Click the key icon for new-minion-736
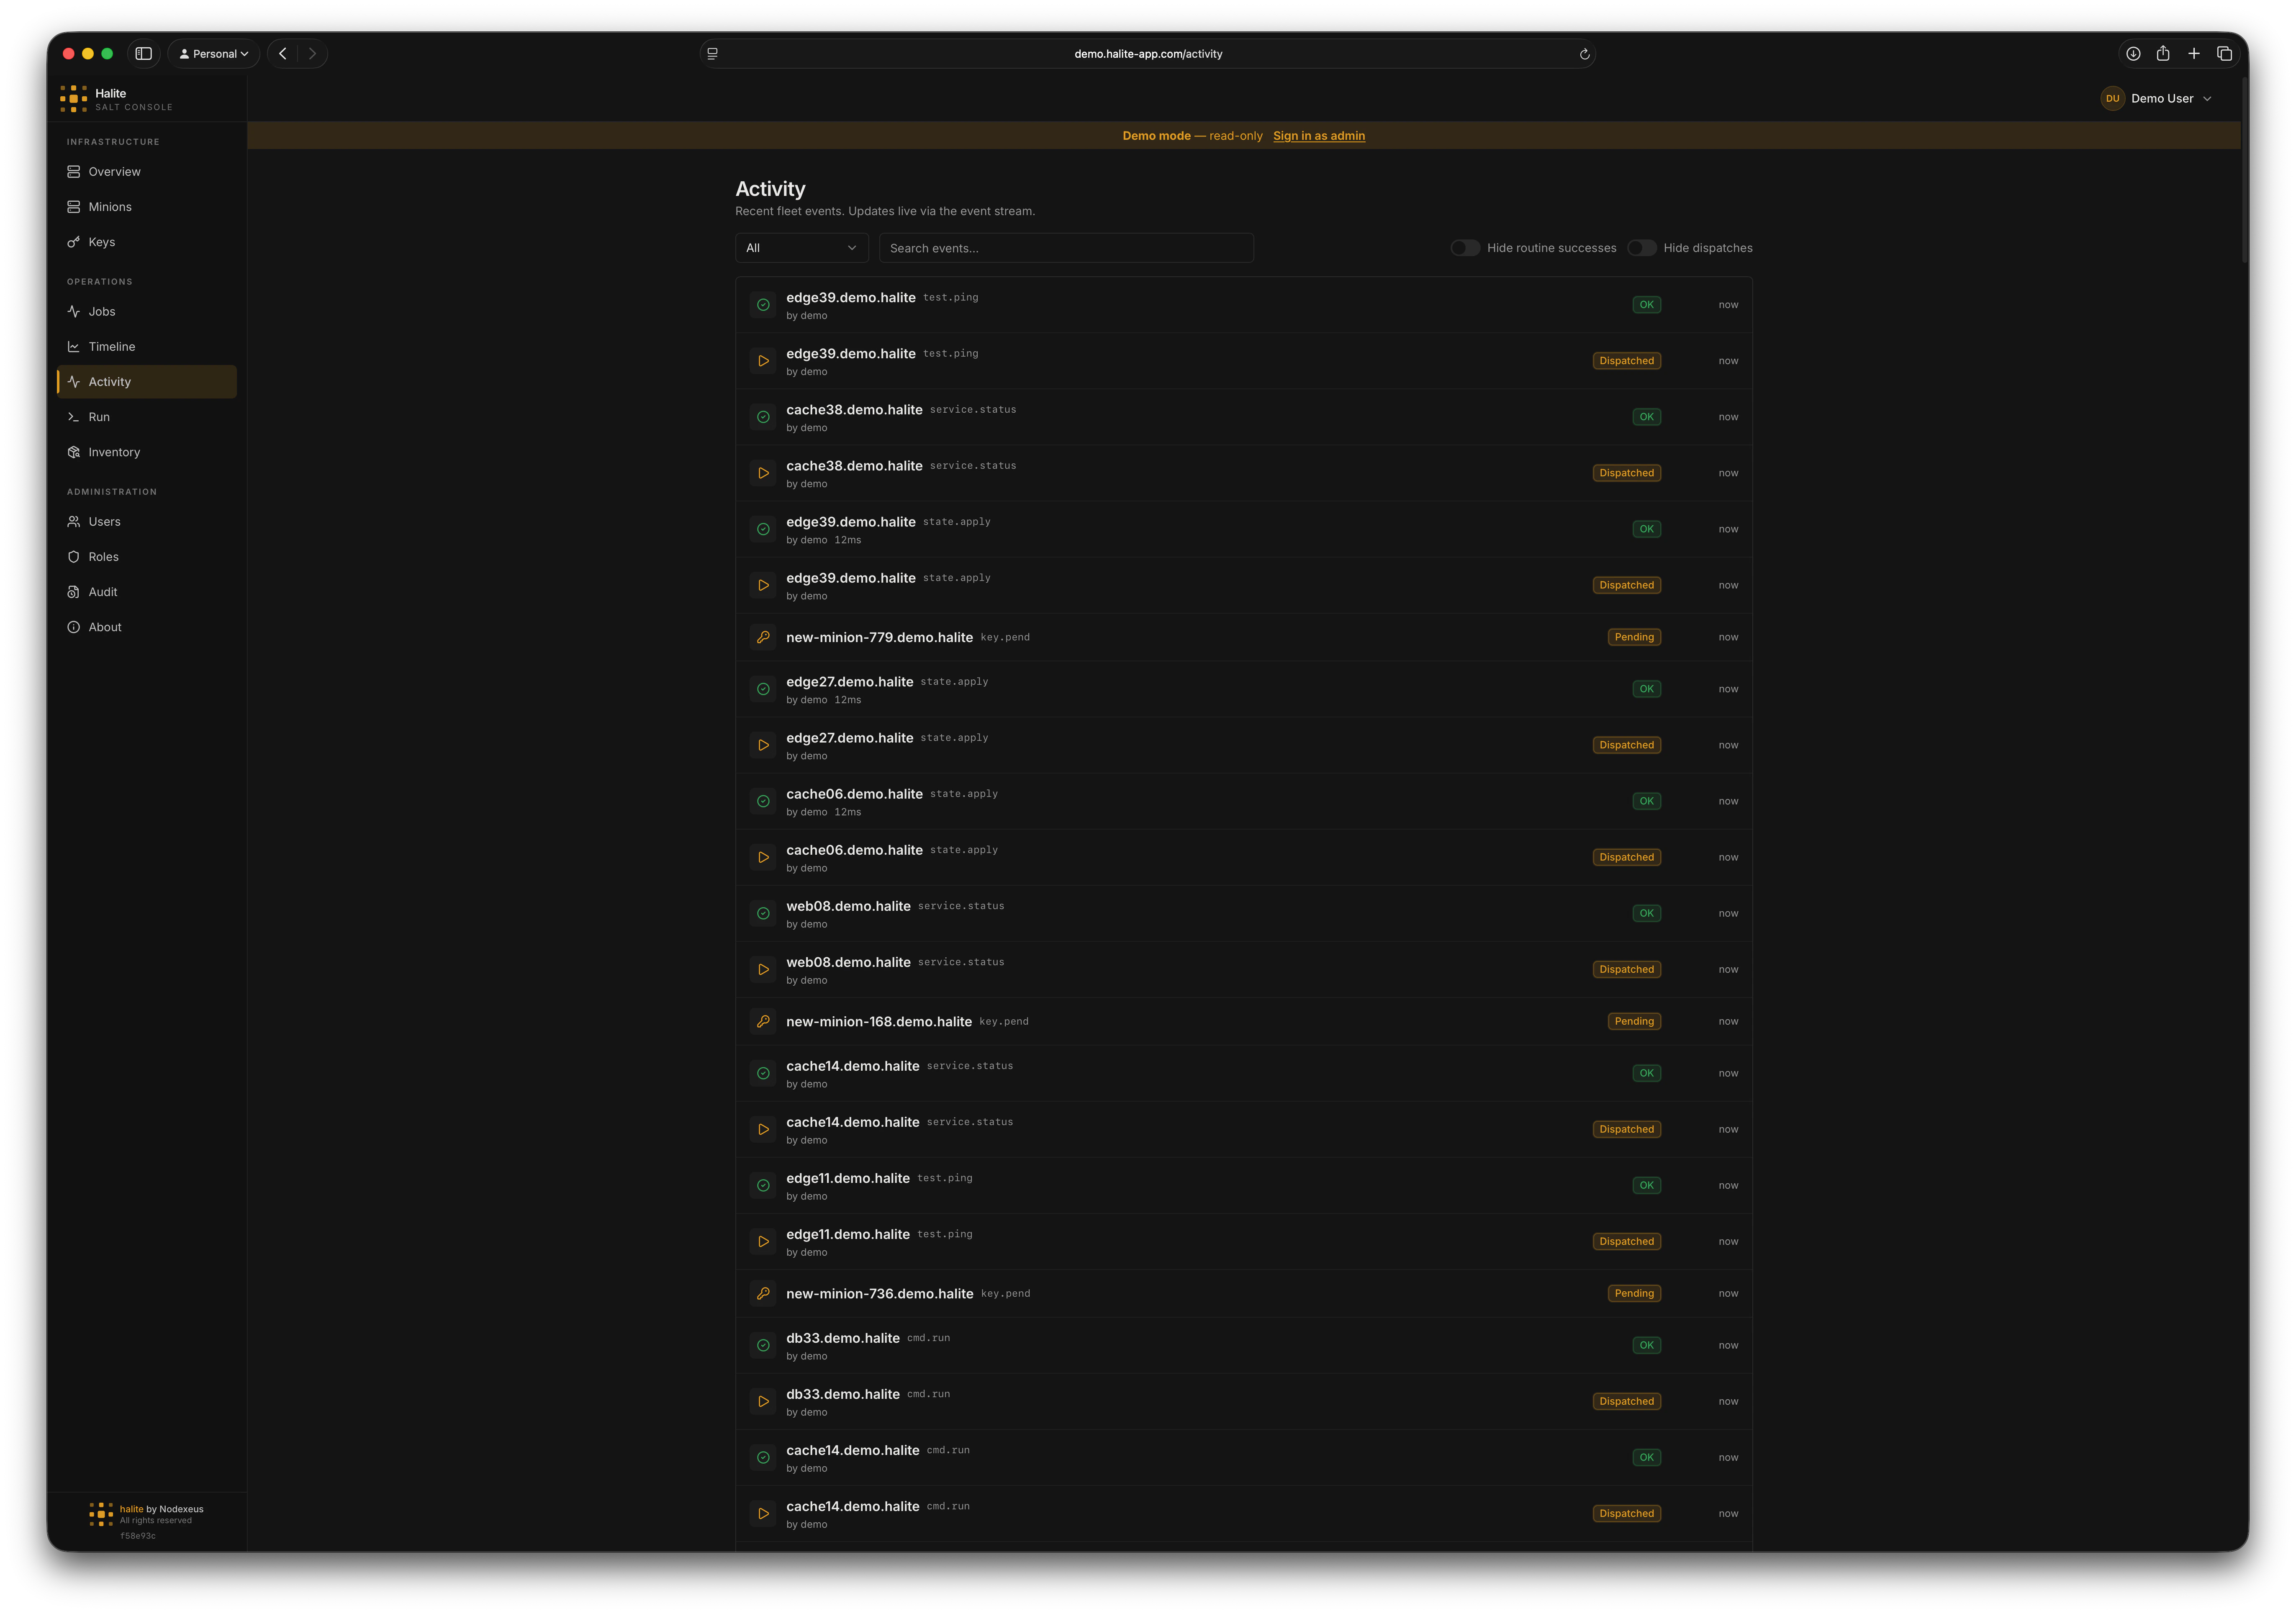Image resolution: width=2296 pixels, height=1614 pixels. (763, 1293)
